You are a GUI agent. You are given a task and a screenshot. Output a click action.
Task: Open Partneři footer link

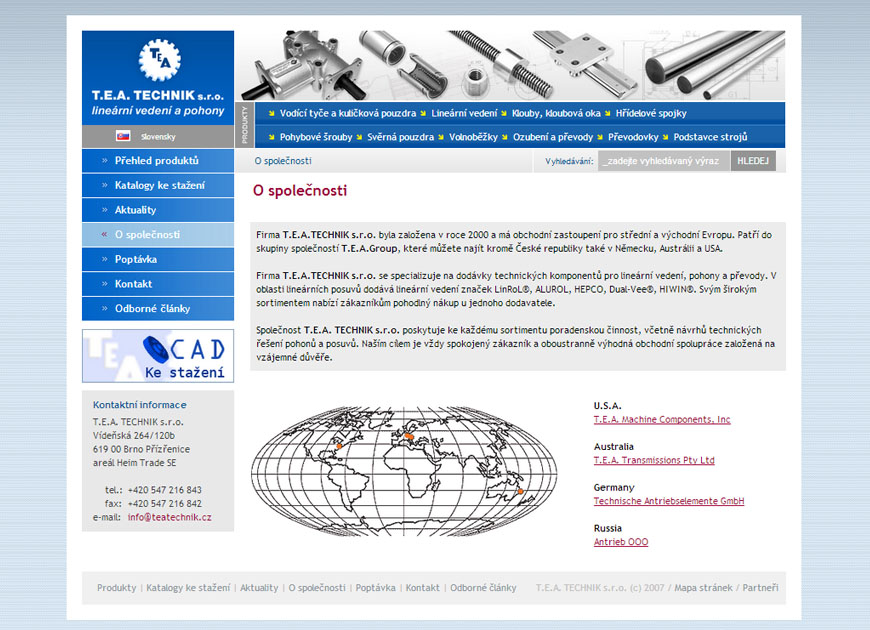[761, 588]
